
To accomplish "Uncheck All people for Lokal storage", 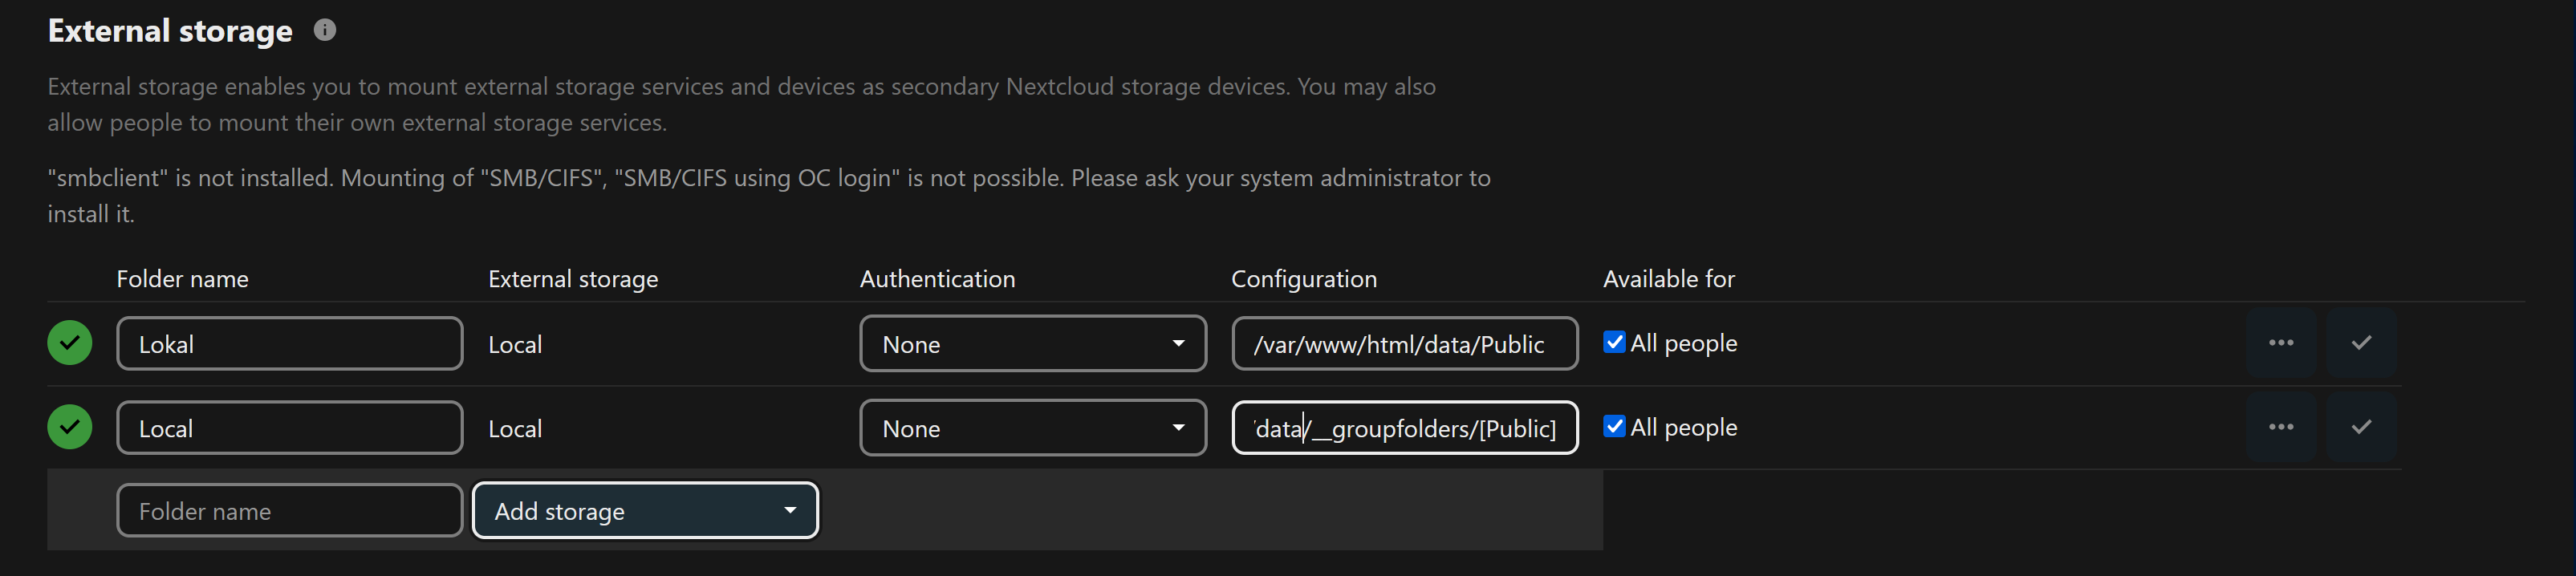I will pyautogui.click(x=1614, y=342).
